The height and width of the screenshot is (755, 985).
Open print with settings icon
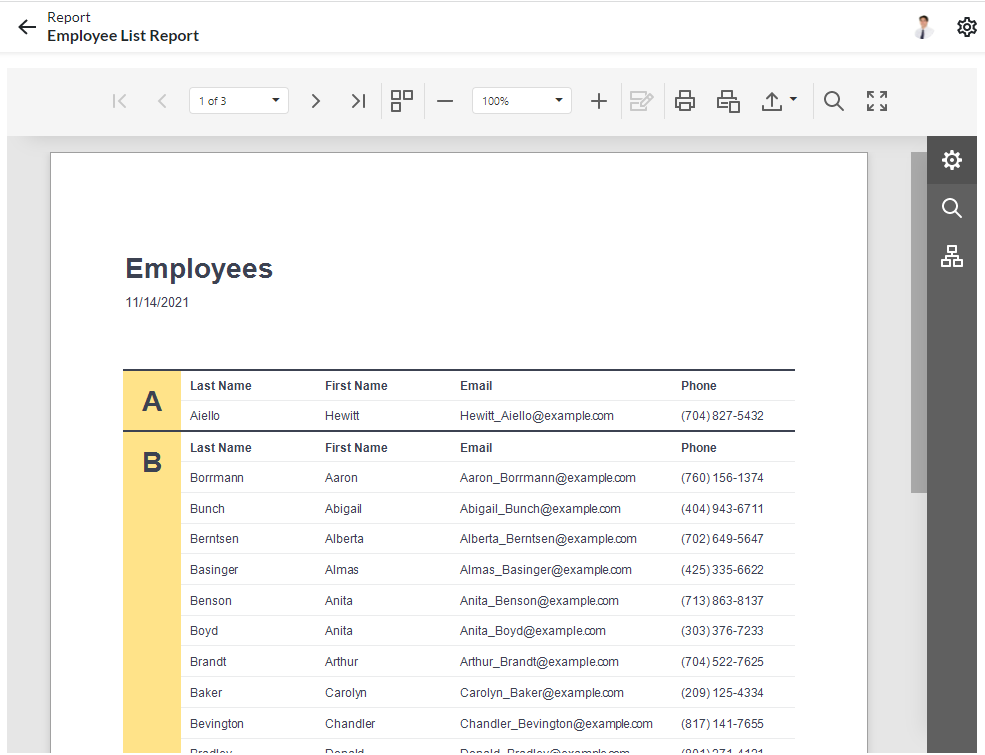coord(728,101)
